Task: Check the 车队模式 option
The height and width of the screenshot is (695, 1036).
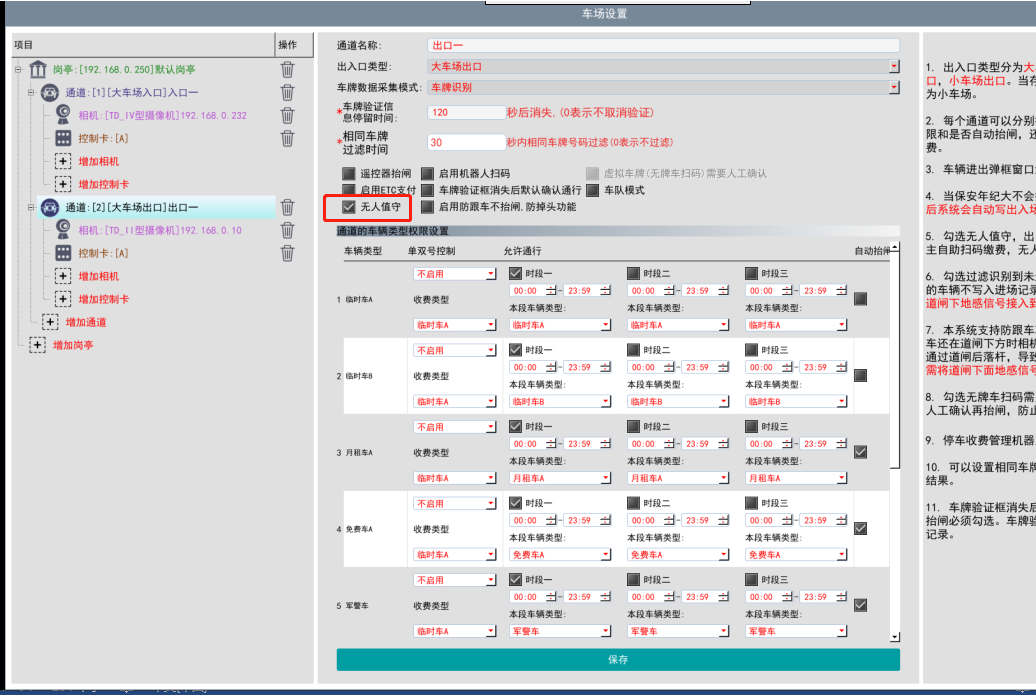Action: (593, 190)
